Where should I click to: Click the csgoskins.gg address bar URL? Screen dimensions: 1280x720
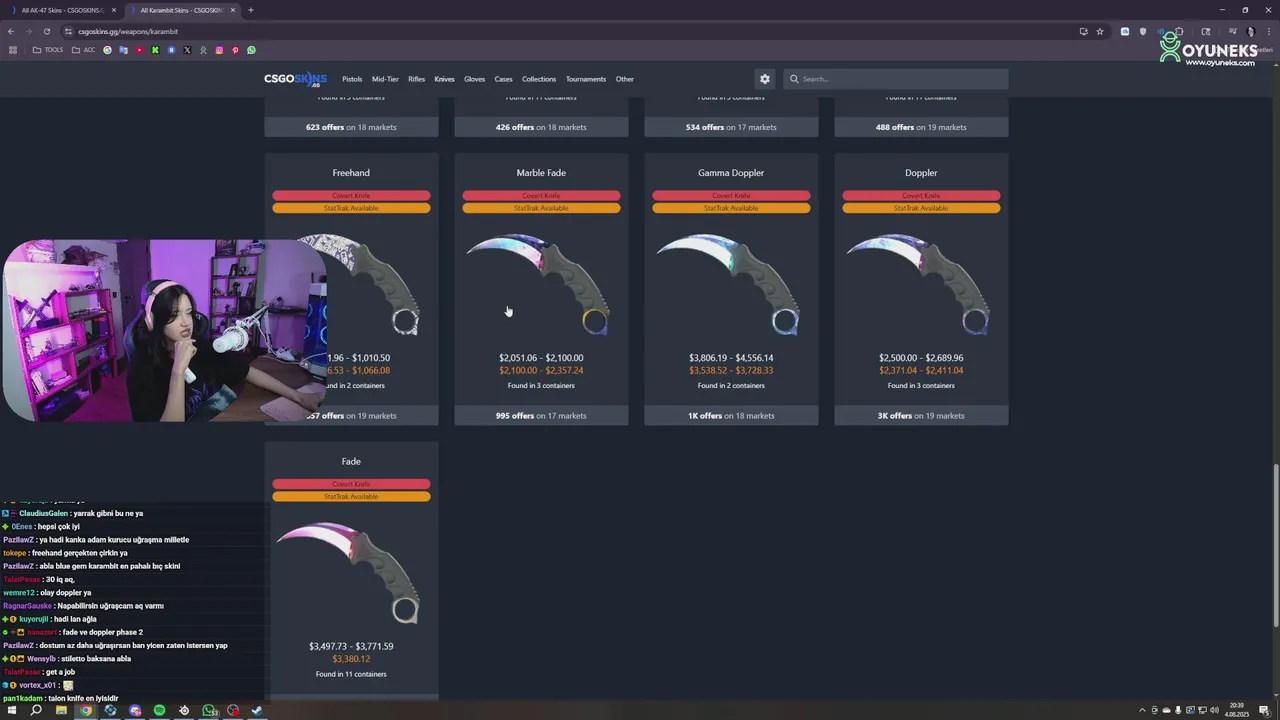128,31
